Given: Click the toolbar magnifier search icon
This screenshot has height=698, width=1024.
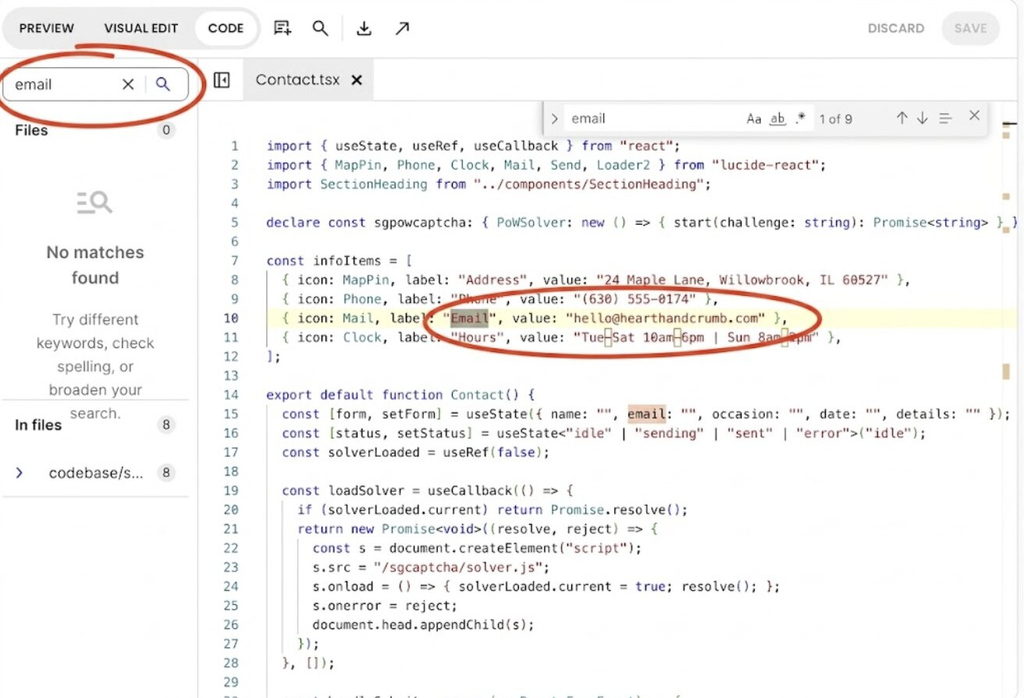Looking at the screenshot, I should 320,28.
